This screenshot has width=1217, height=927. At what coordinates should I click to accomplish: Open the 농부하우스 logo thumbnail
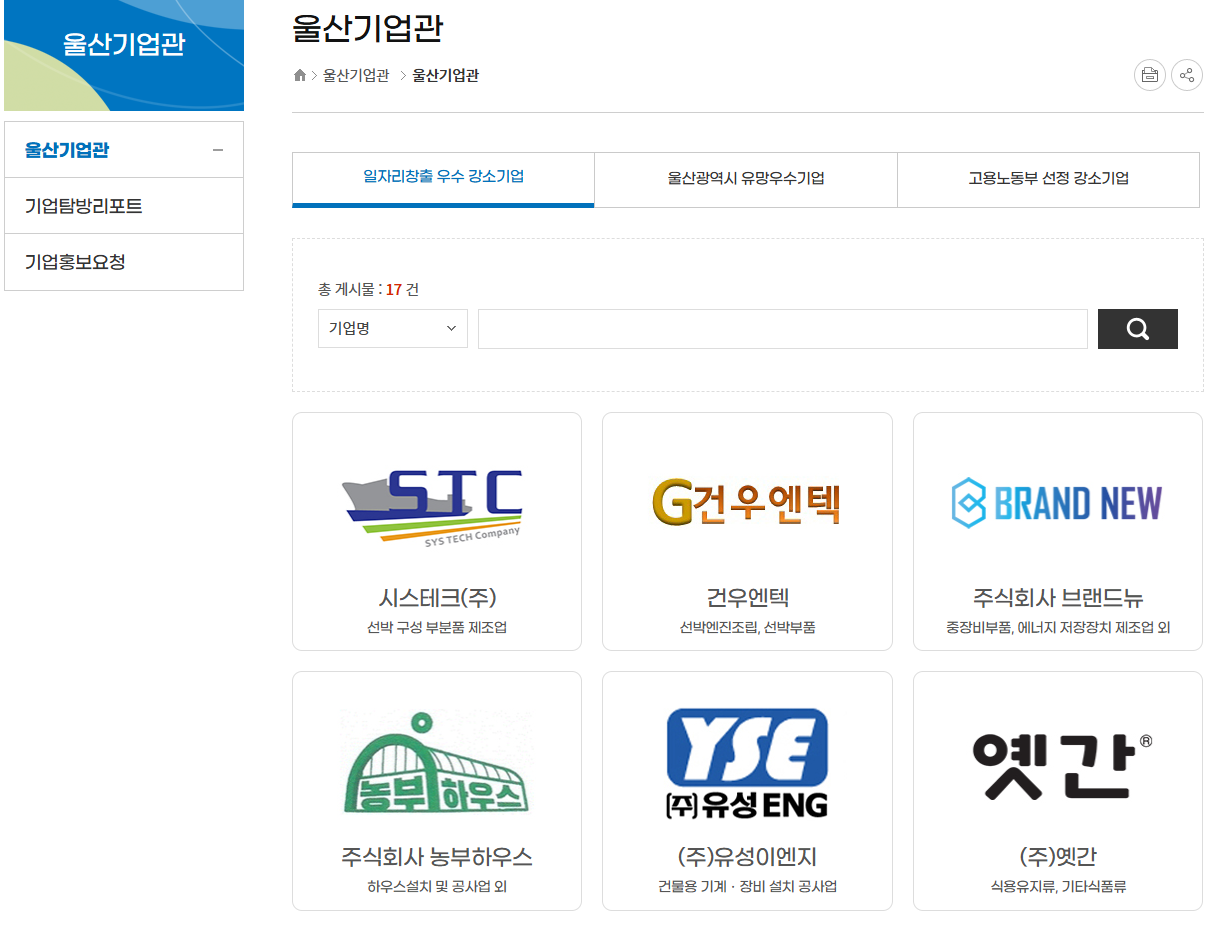pyautogui.click(x=437, y=762)
